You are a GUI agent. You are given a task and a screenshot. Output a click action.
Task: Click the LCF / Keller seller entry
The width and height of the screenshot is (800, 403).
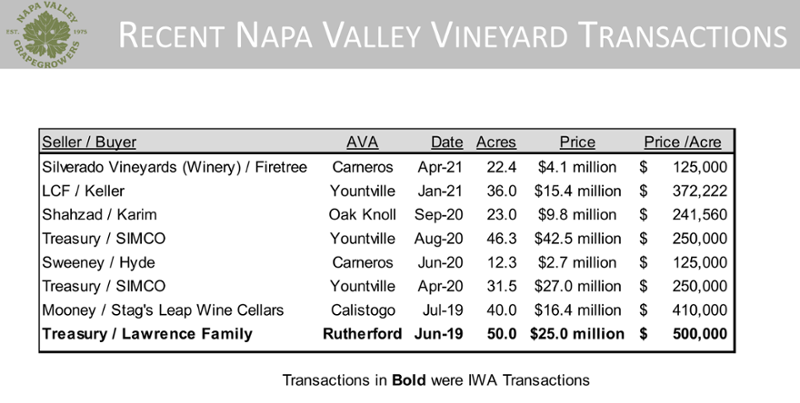click(83, 191)
